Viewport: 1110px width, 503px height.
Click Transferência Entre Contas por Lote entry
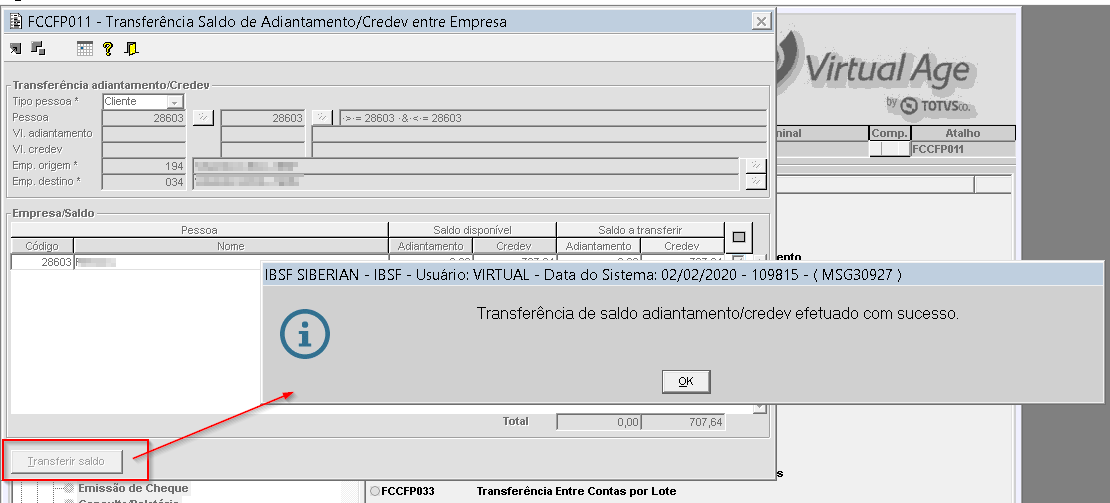[x=576, y=491]
